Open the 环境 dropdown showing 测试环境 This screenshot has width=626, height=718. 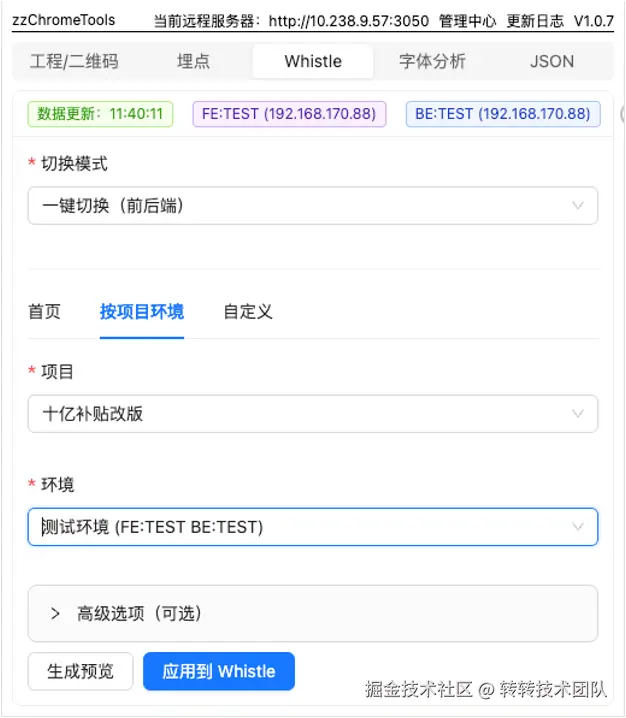[x=312, y=526]
